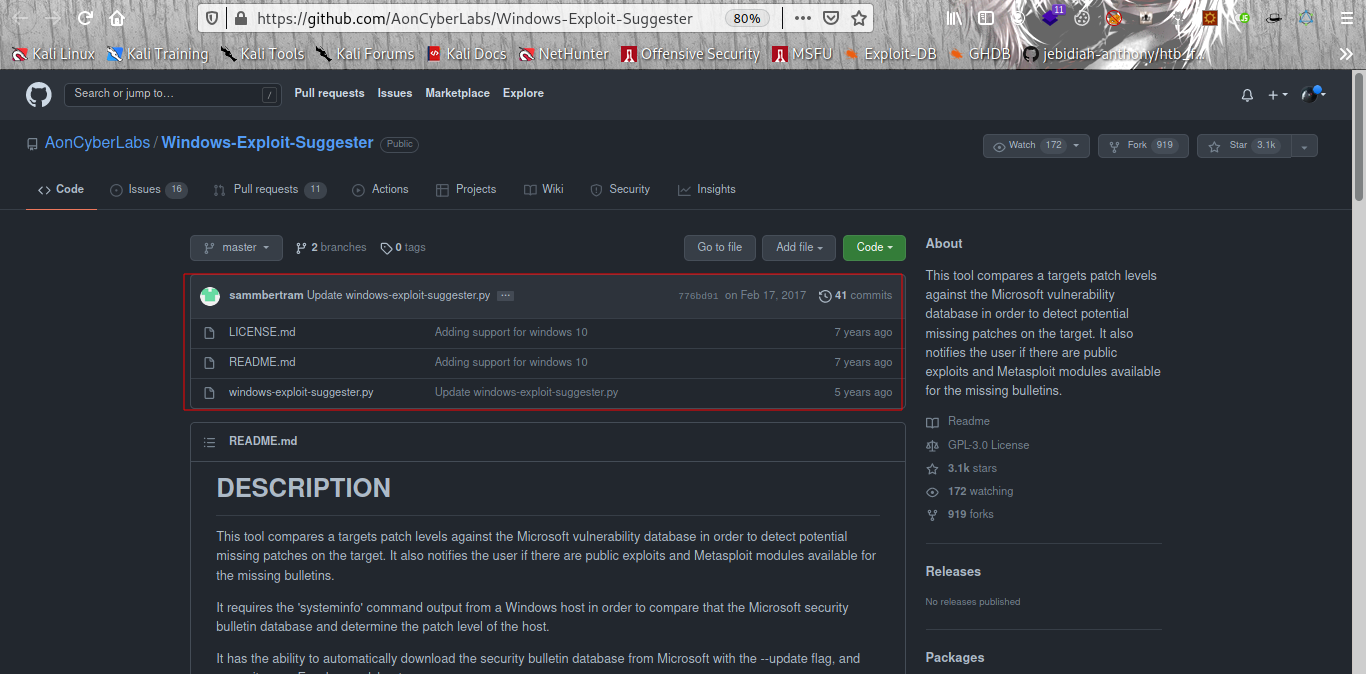This screenshot has width=1366, height=674.
Task: Open the Firefox library icon
Action: coord(956,18)
